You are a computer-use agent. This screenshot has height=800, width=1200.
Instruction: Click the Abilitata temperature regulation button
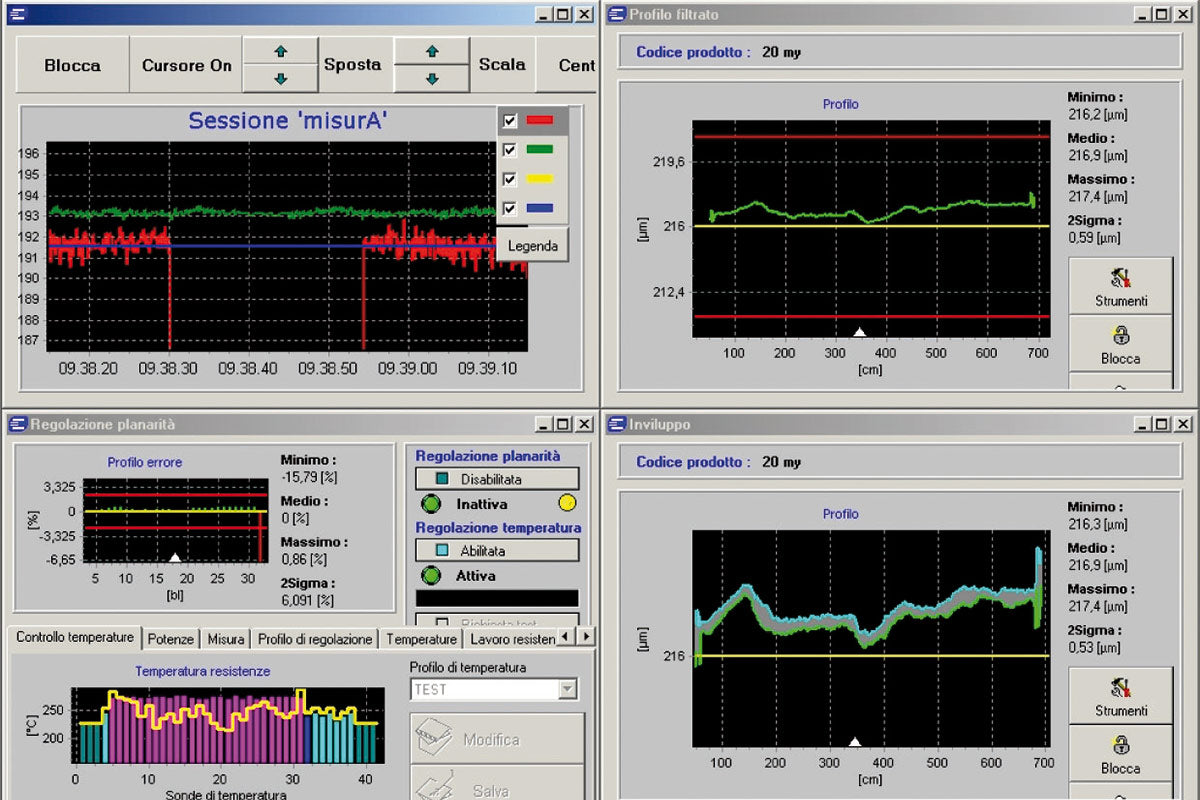click(x=497, y=550)
